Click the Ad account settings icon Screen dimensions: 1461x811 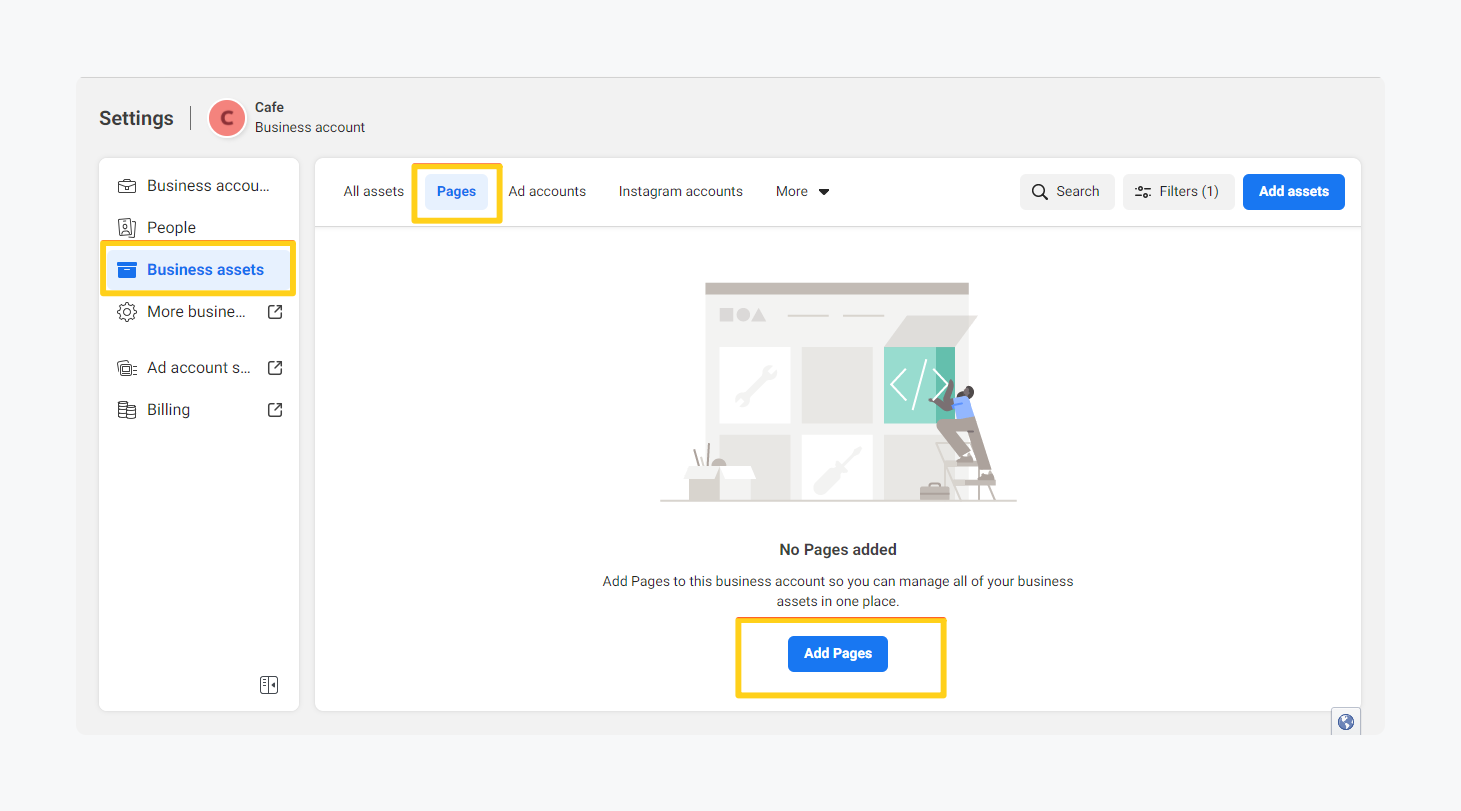(x=127, y=368)
